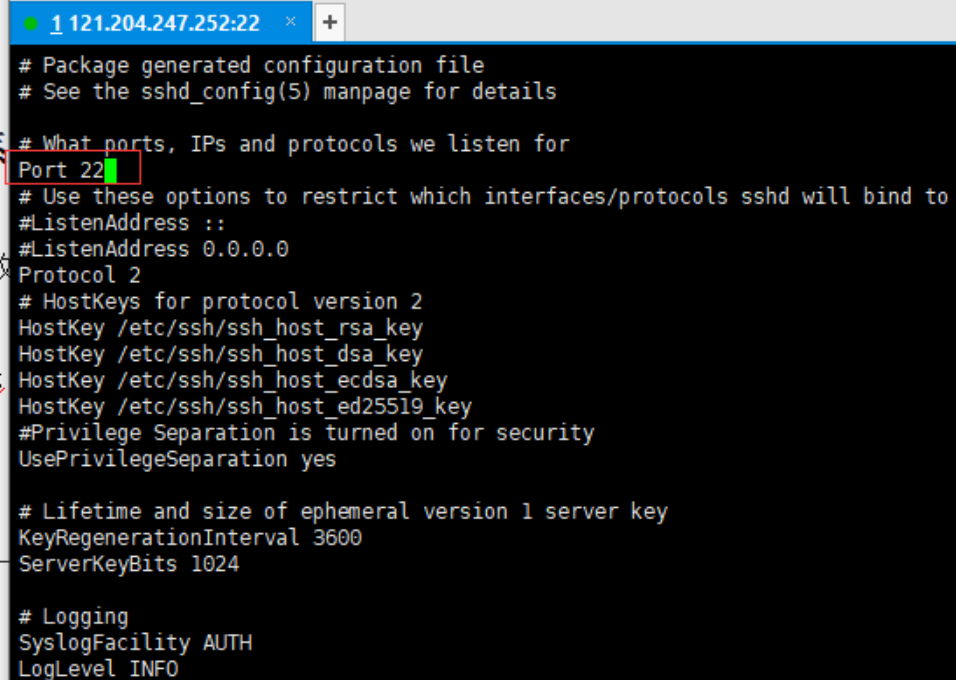Click the ssh_host_ed25519_key HostKey line

(244, 407)
